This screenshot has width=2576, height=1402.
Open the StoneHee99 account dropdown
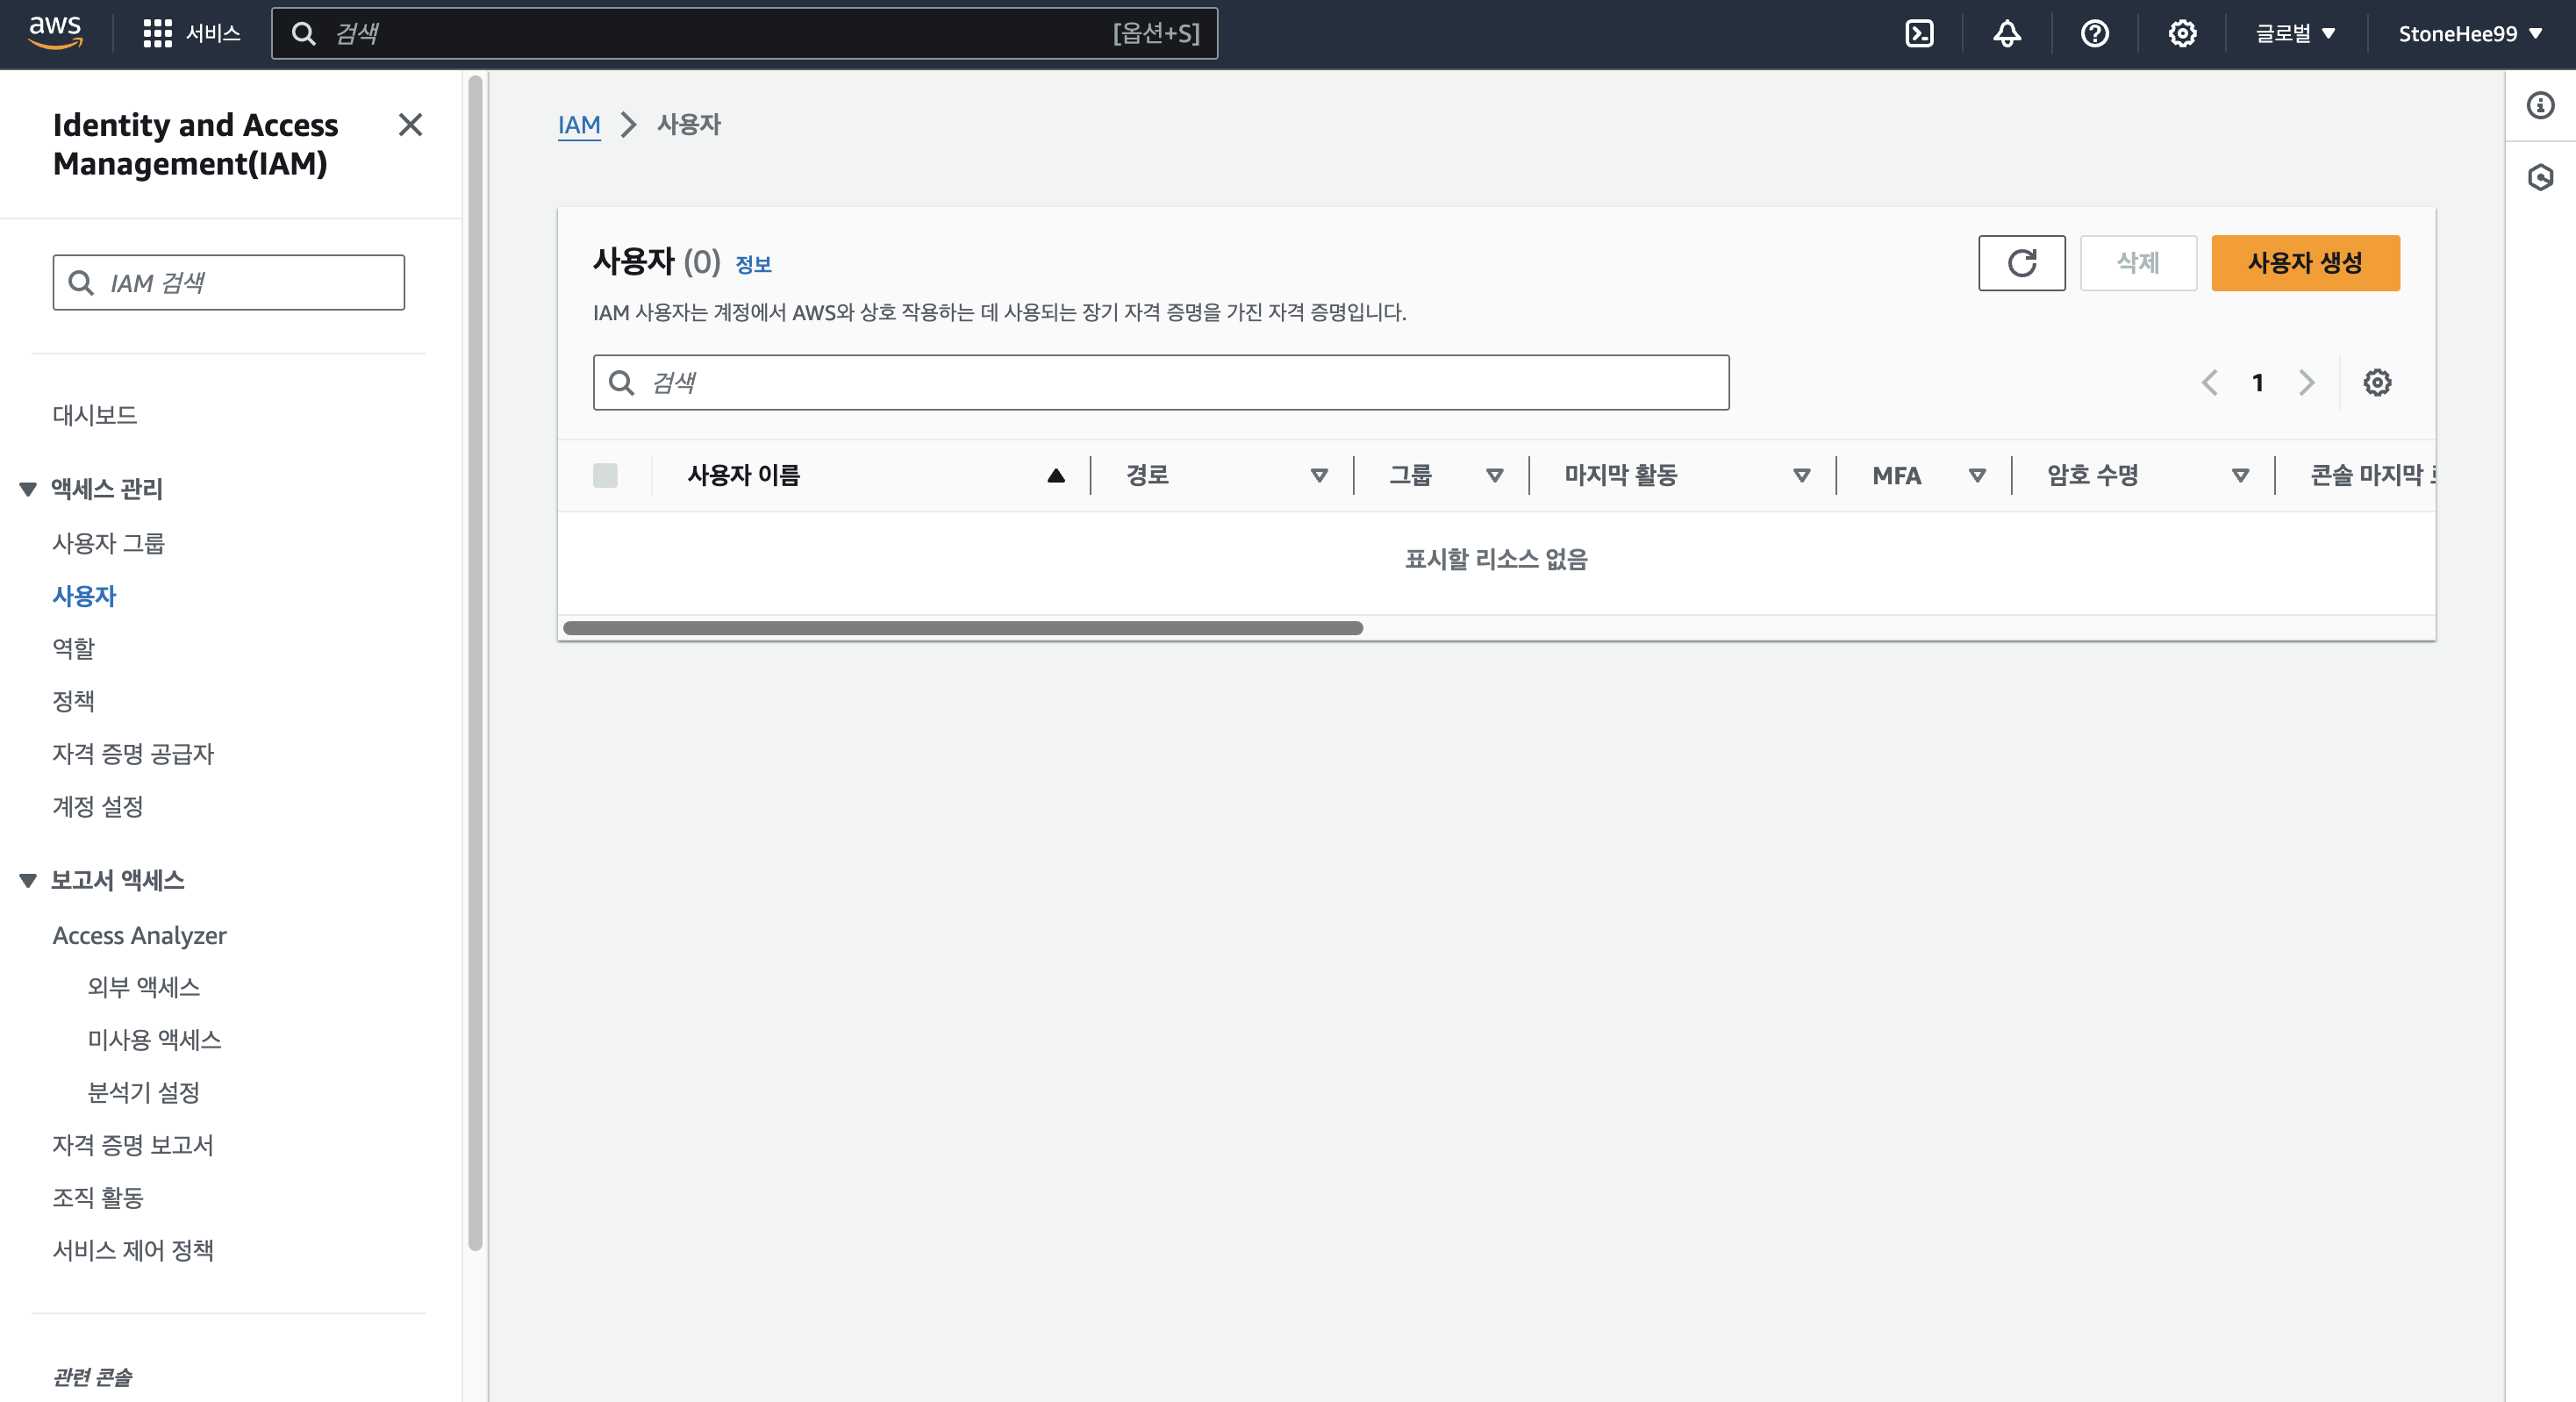[2469, 34]
